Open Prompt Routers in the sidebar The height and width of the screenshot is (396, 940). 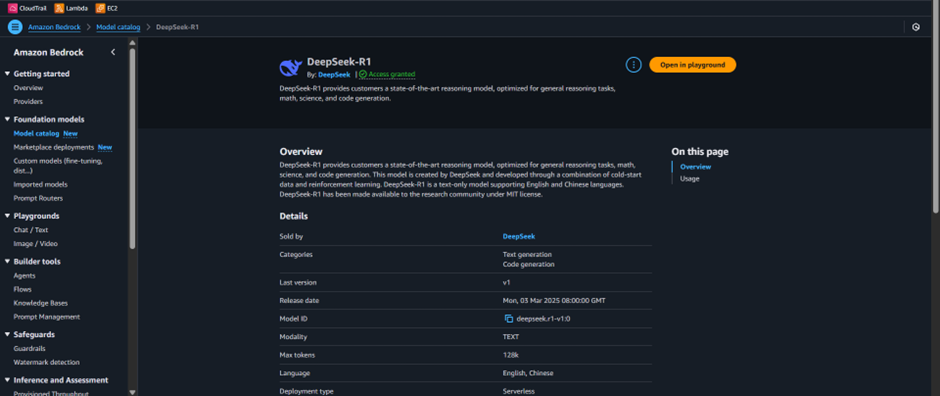(38, 198)
